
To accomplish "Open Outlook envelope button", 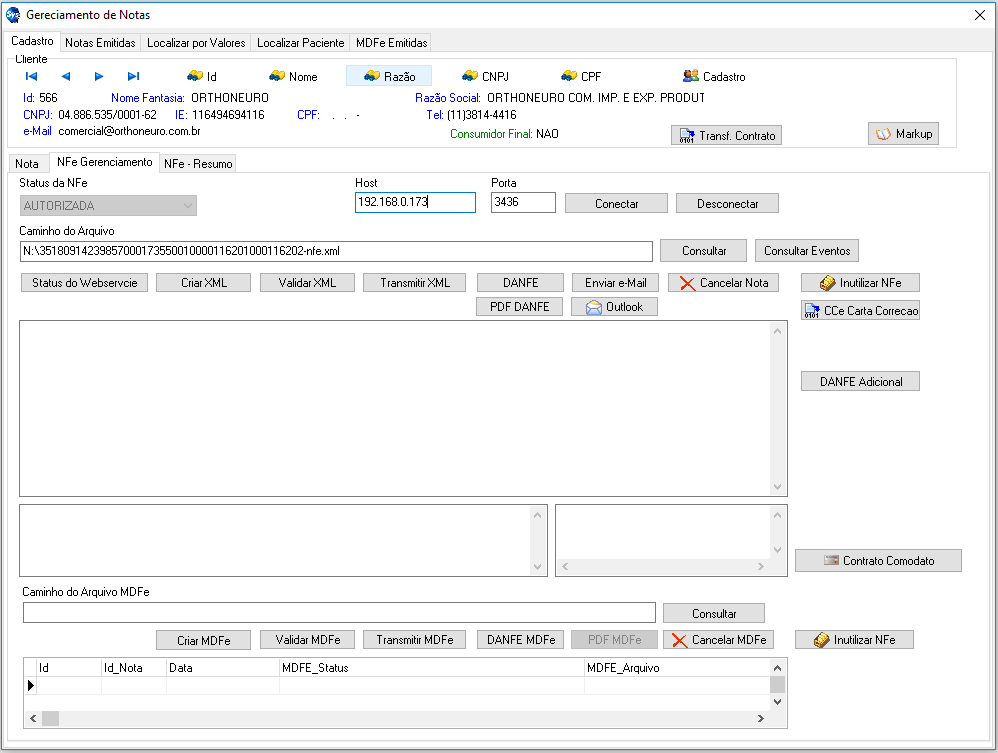I will click(614, 307).
